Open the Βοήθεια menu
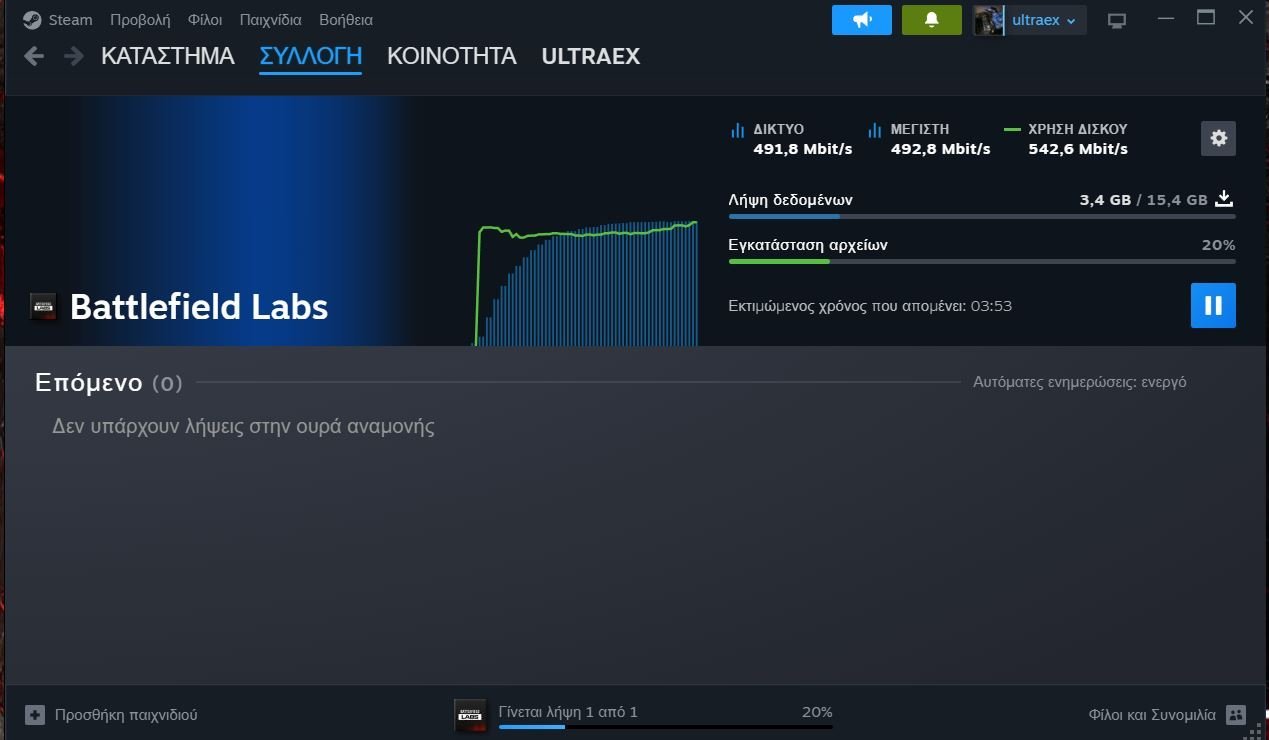 coord(346,20)
